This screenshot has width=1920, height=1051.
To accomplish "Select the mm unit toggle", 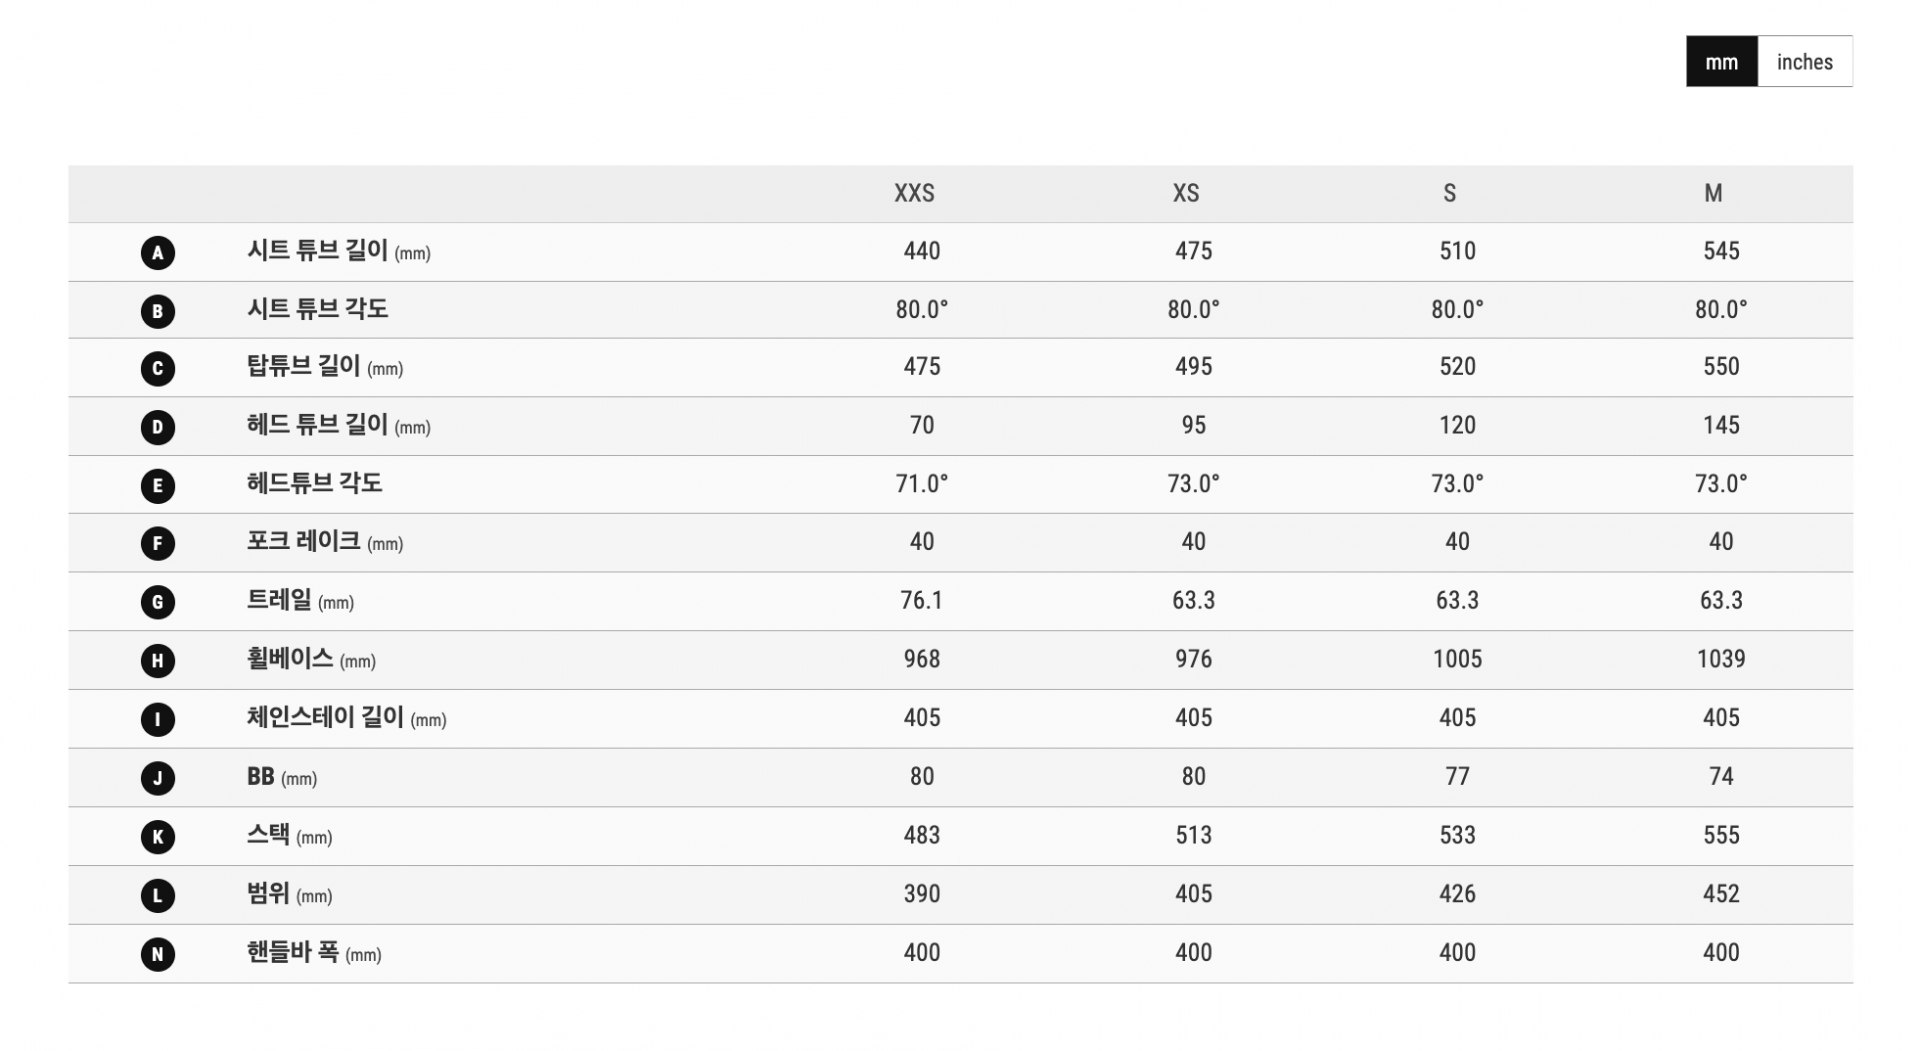I will coord(1721,62).
